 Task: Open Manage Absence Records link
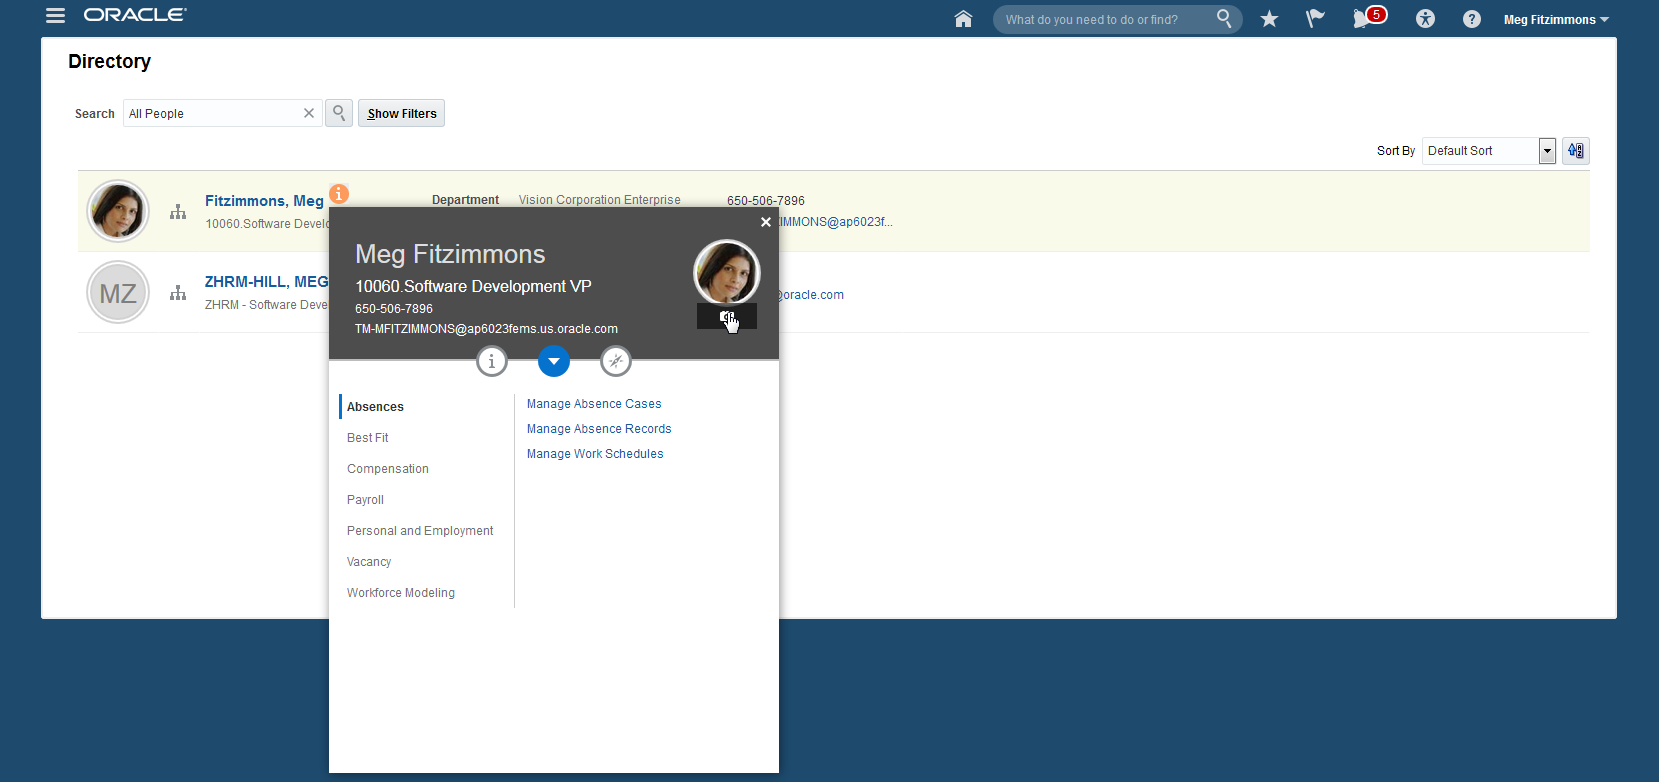point(599,429)
